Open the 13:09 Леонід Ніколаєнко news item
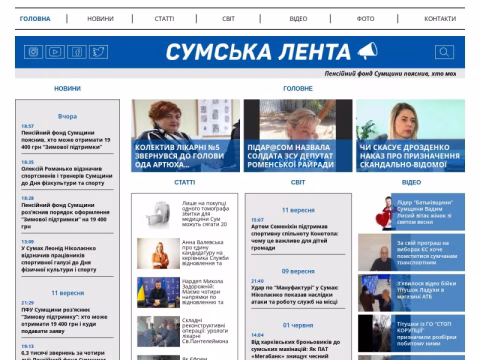480x360 pixels. 59,259
